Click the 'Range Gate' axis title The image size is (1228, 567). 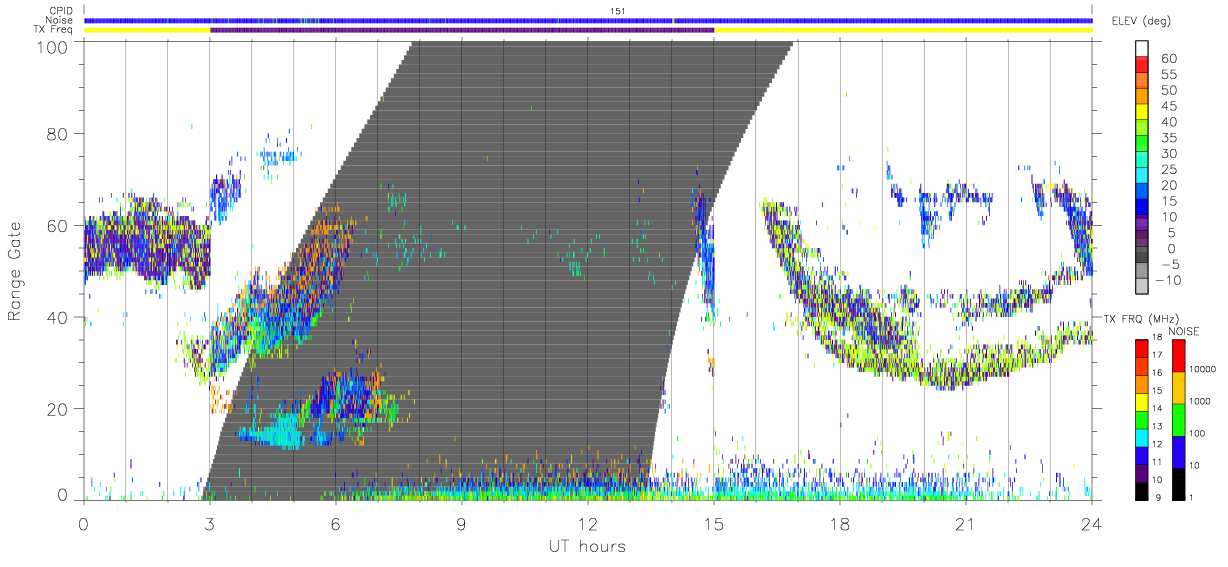(x=16, y=272)
